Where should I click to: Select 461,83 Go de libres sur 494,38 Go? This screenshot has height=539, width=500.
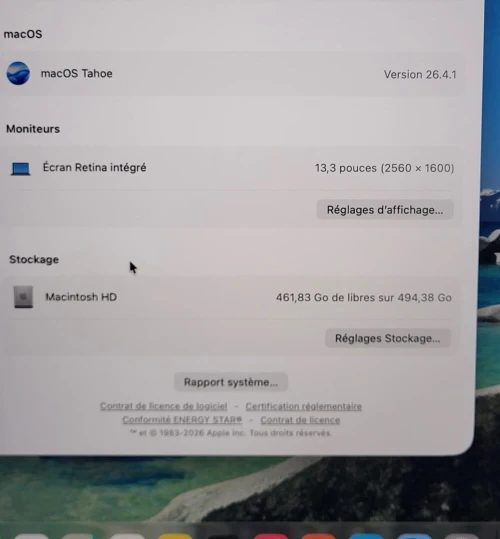tap(364, 297)
